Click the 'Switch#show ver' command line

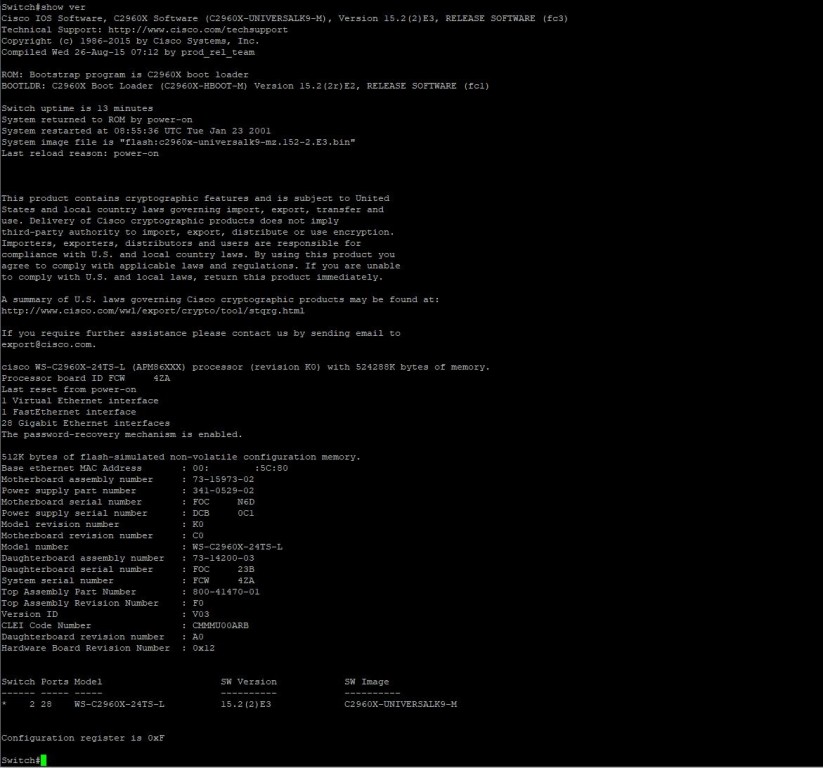(x=43, y=7)
